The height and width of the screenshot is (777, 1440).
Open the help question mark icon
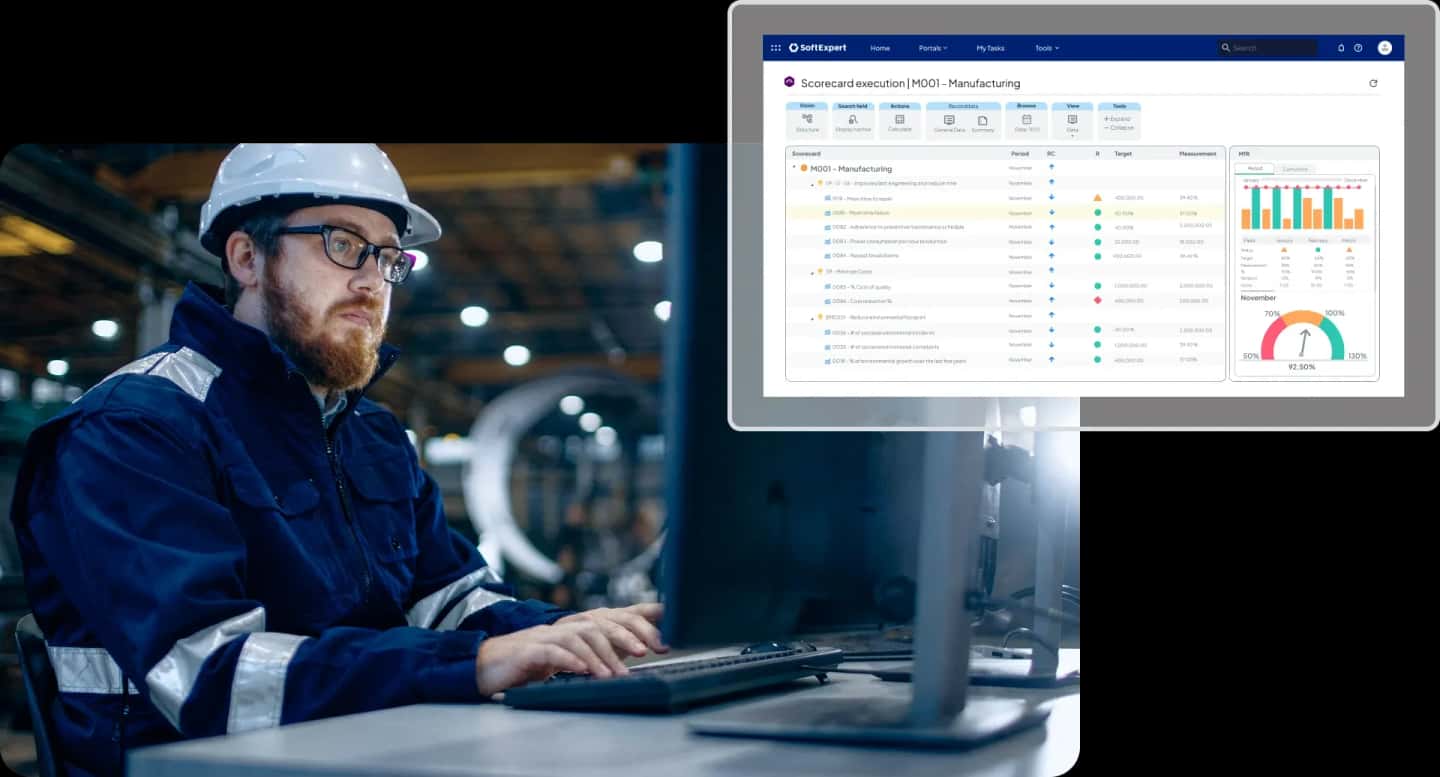pyautogui.click(x=1358, y=48)
